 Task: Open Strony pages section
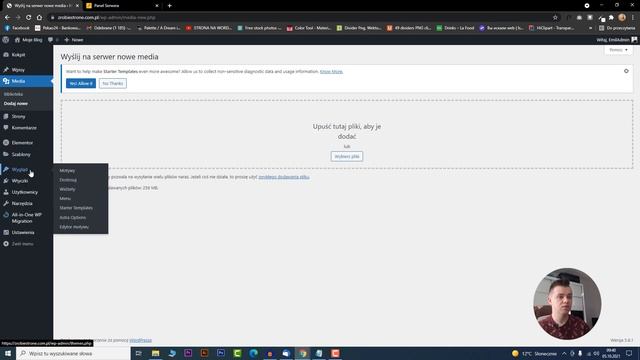coord(18,116)
